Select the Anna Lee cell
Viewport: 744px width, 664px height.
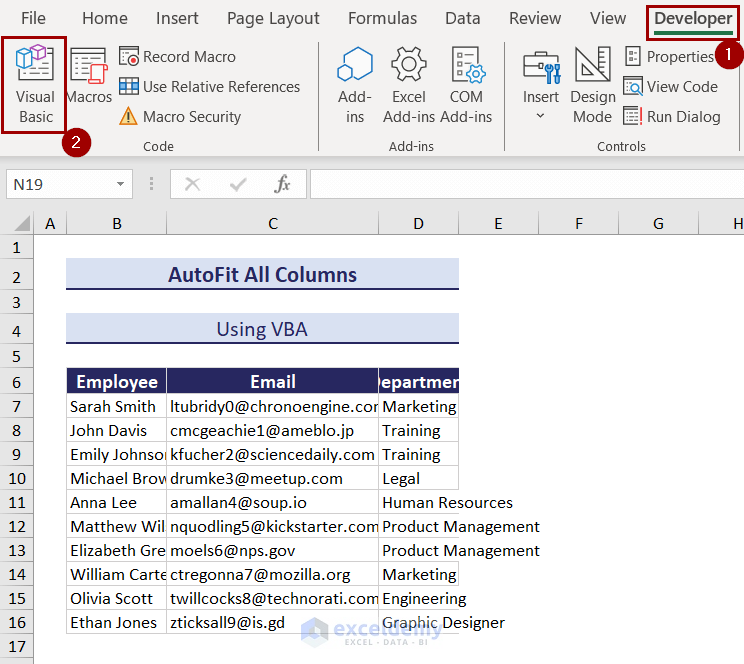coord(117,502)
